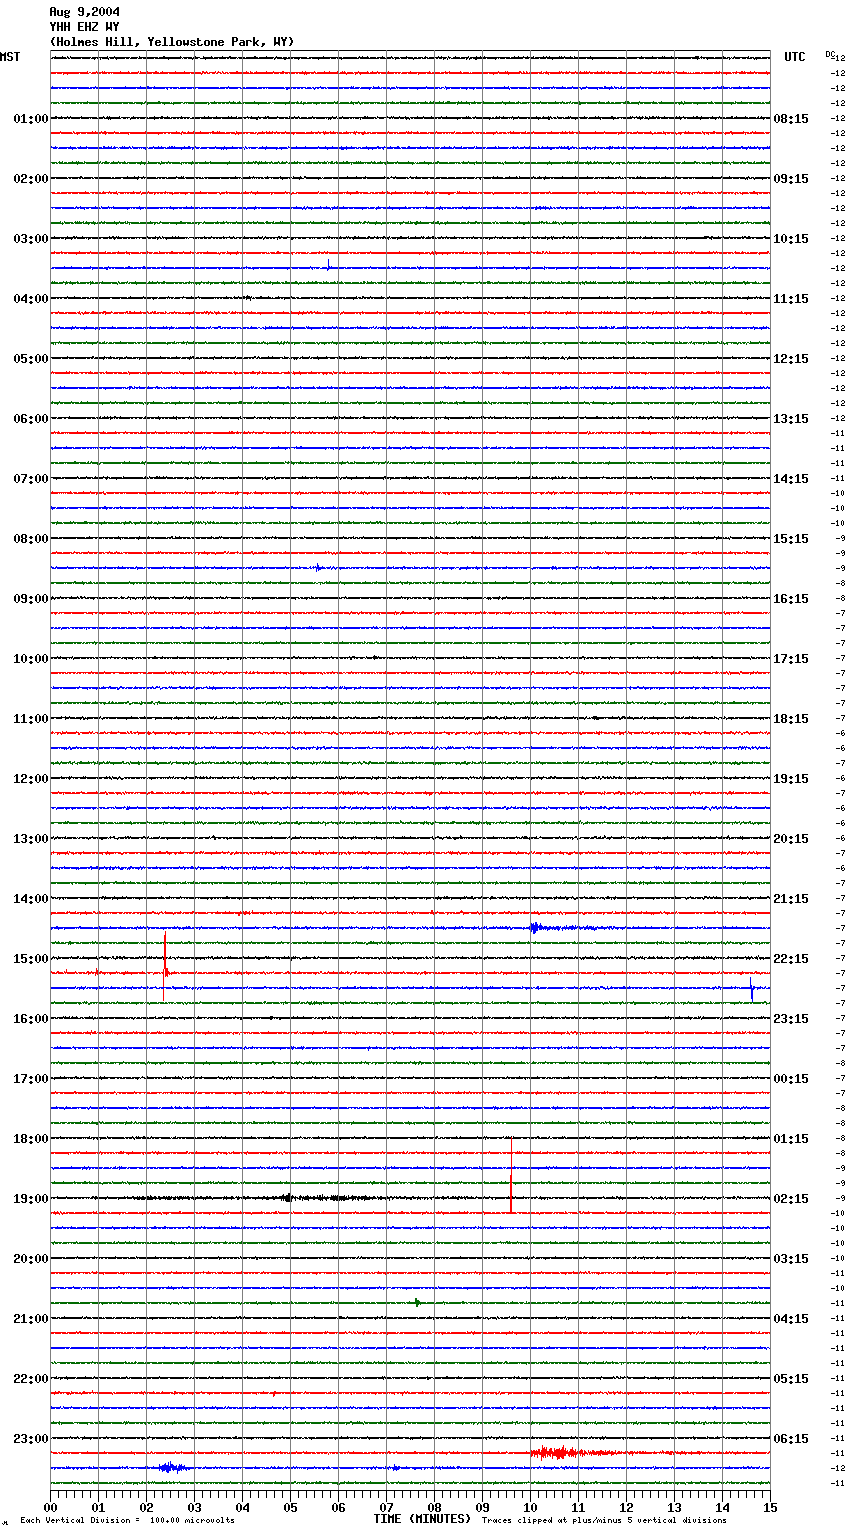Click the x-axis minute label '00'

click(x=50, y=1507)
